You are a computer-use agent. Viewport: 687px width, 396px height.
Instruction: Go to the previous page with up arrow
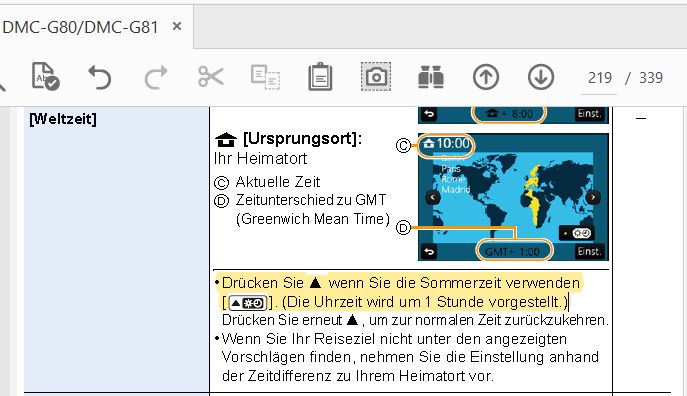(485, 77)
